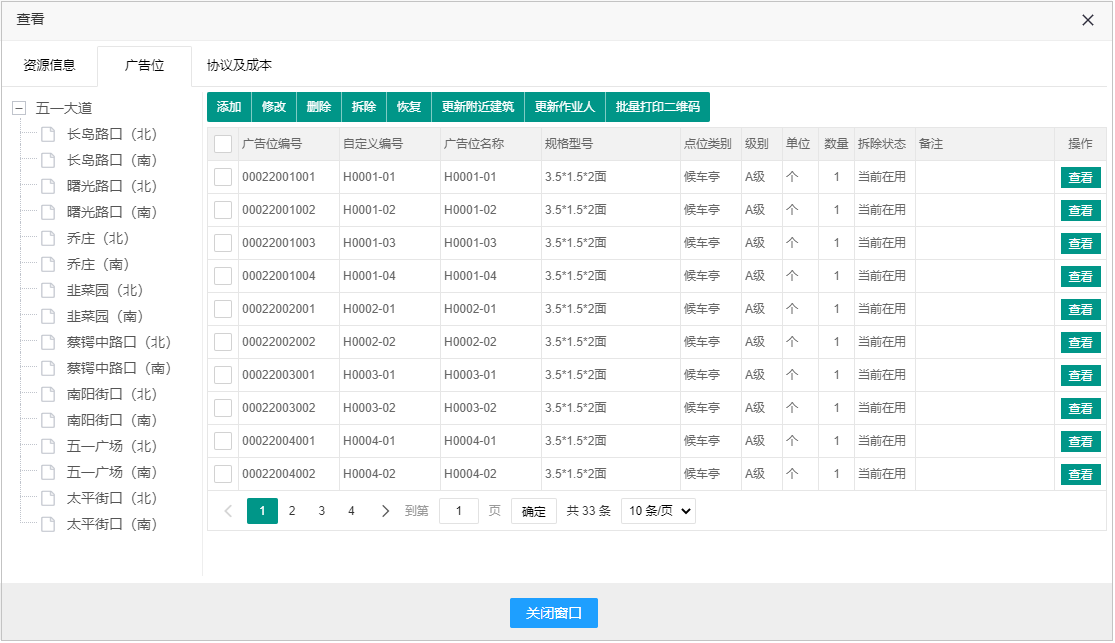Check the row 00022003001 checkbox
Viewport: 1115px width, 643px height.
click(x=223, y=374)
